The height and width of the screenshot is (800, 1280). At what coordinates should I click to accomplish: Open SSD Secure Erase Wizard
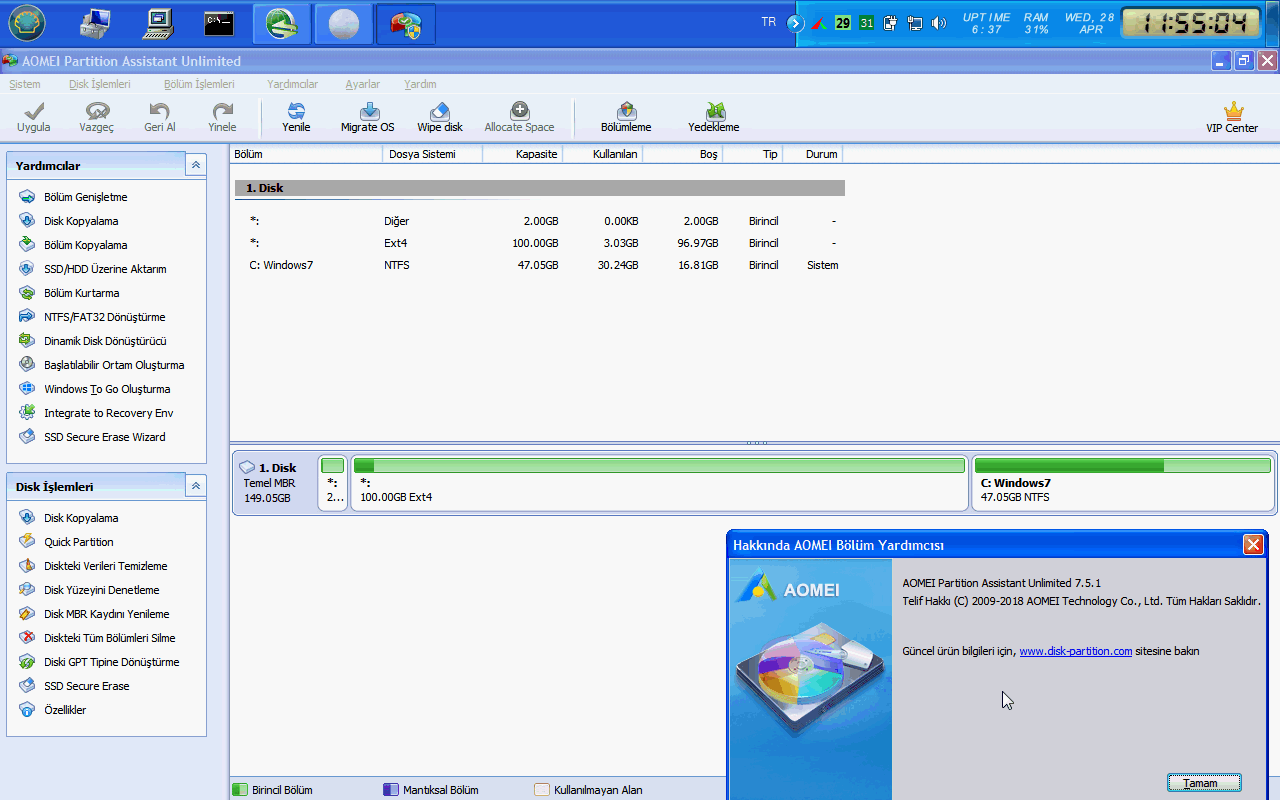pos(93,437)
